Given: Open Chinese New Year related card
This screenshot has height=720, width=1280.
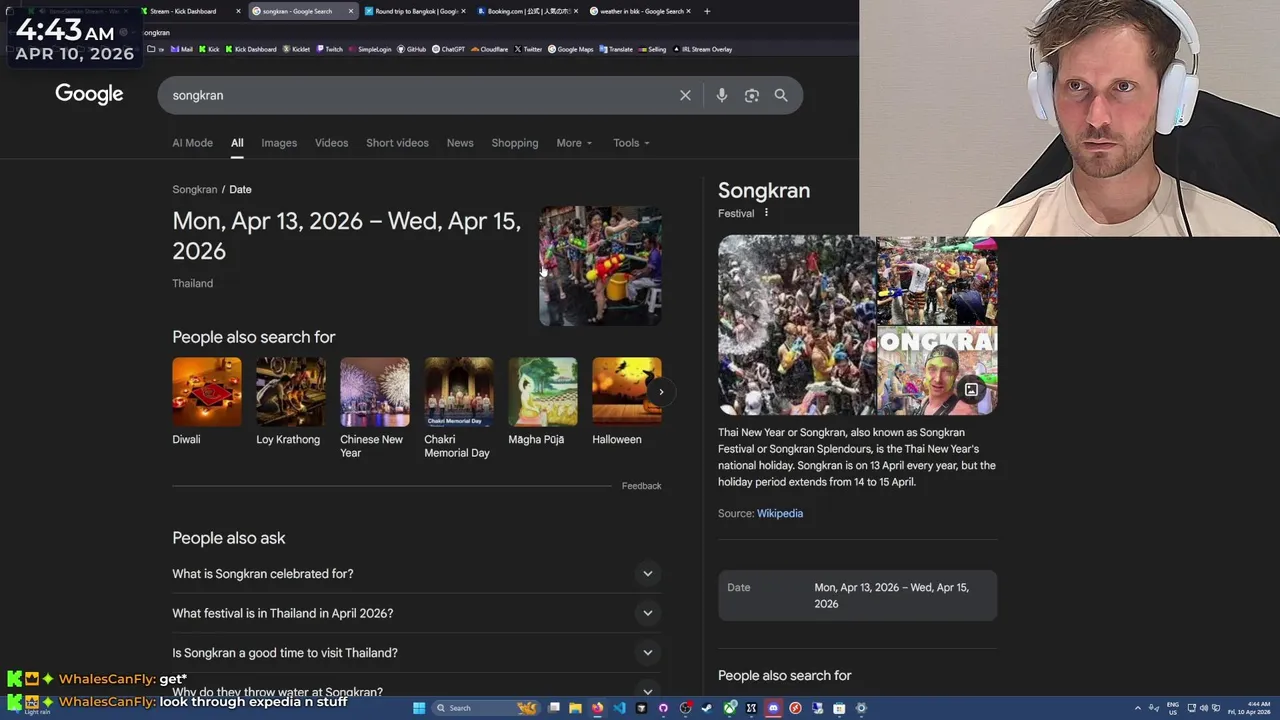Looking at the screenshot, I should pyautogui.click(x=375, y=408).
